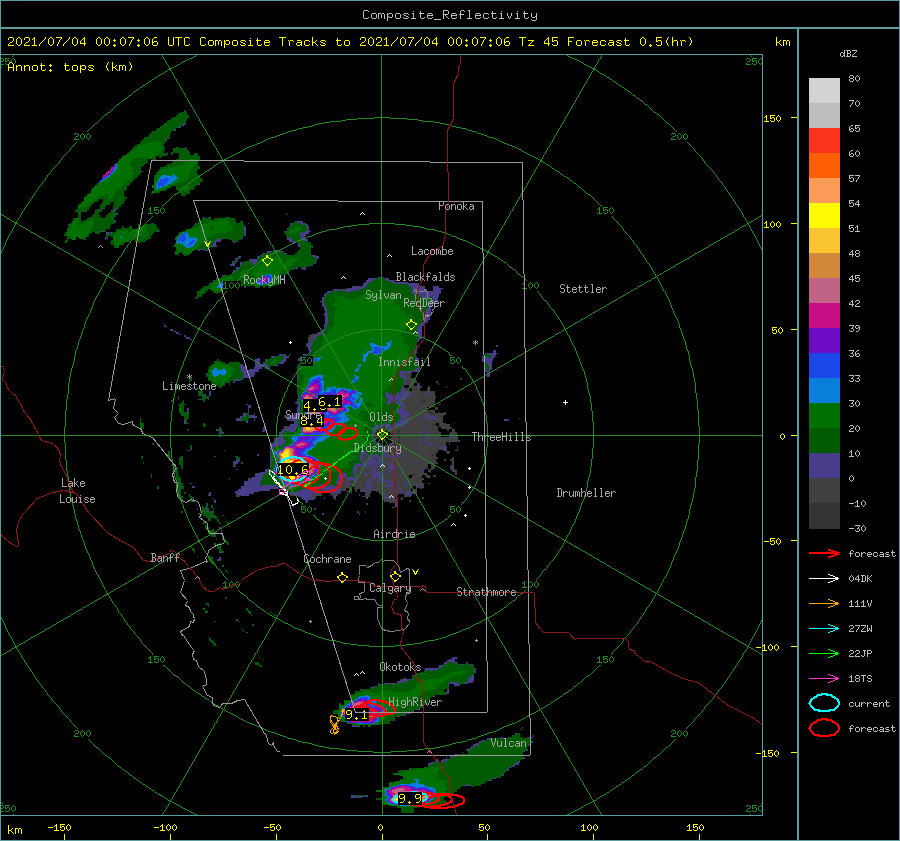Click the Lake Louise label

point(77,491)
